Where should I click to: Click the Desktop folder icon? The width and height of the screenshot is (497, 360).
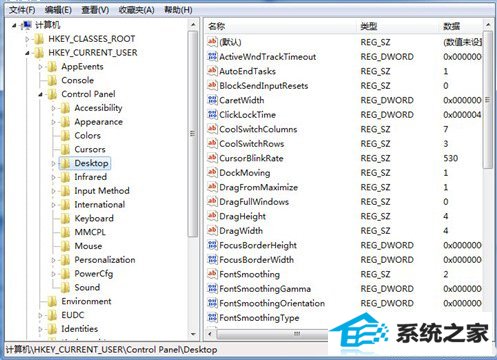65,163
